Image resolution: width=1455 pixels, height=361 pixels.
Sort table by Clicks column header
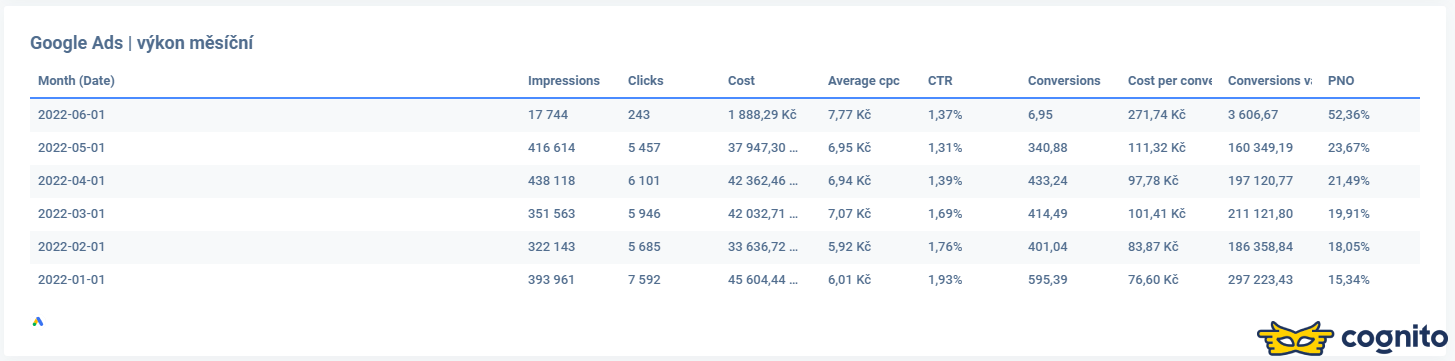(645, 81)
